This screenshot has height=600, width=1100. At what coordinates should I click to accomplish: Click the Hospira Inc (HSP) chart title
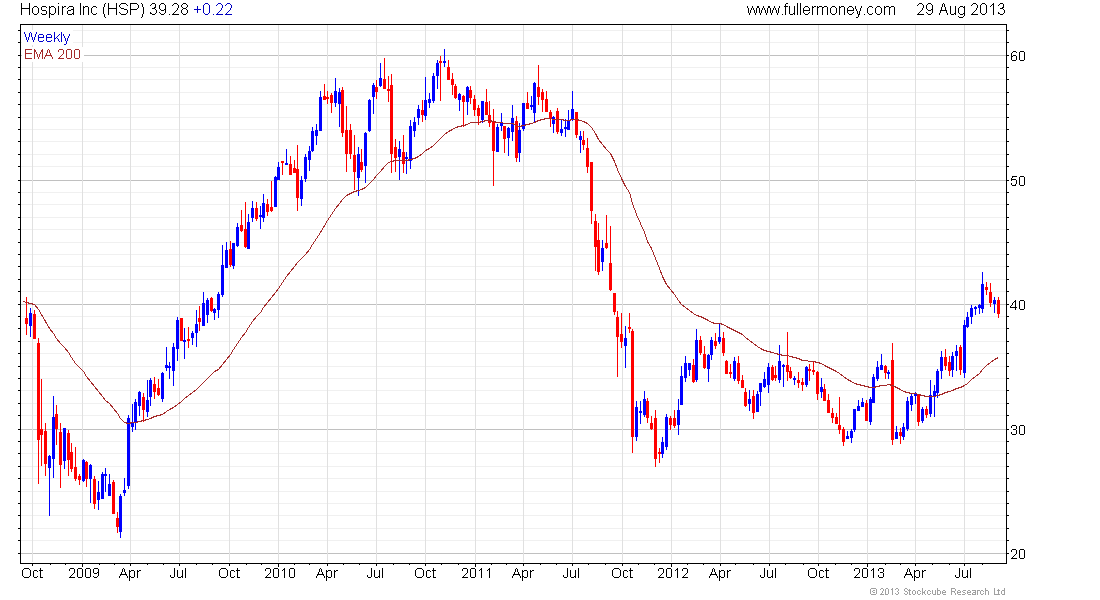click(82, 10)
